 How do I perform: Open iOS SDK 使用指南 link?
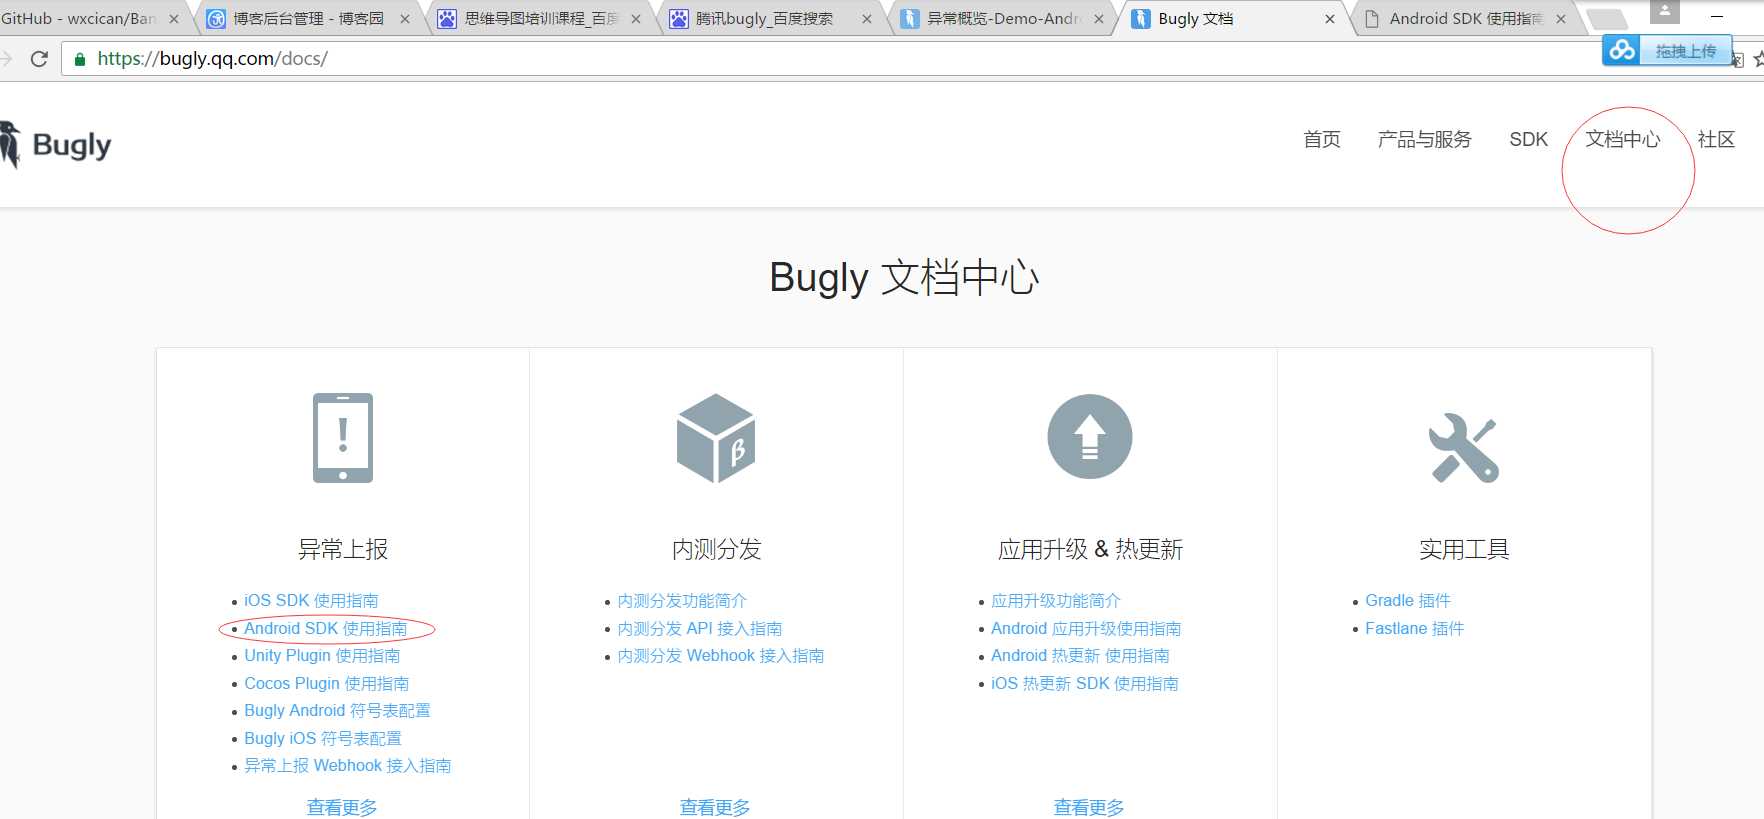(x=311, y=601)
